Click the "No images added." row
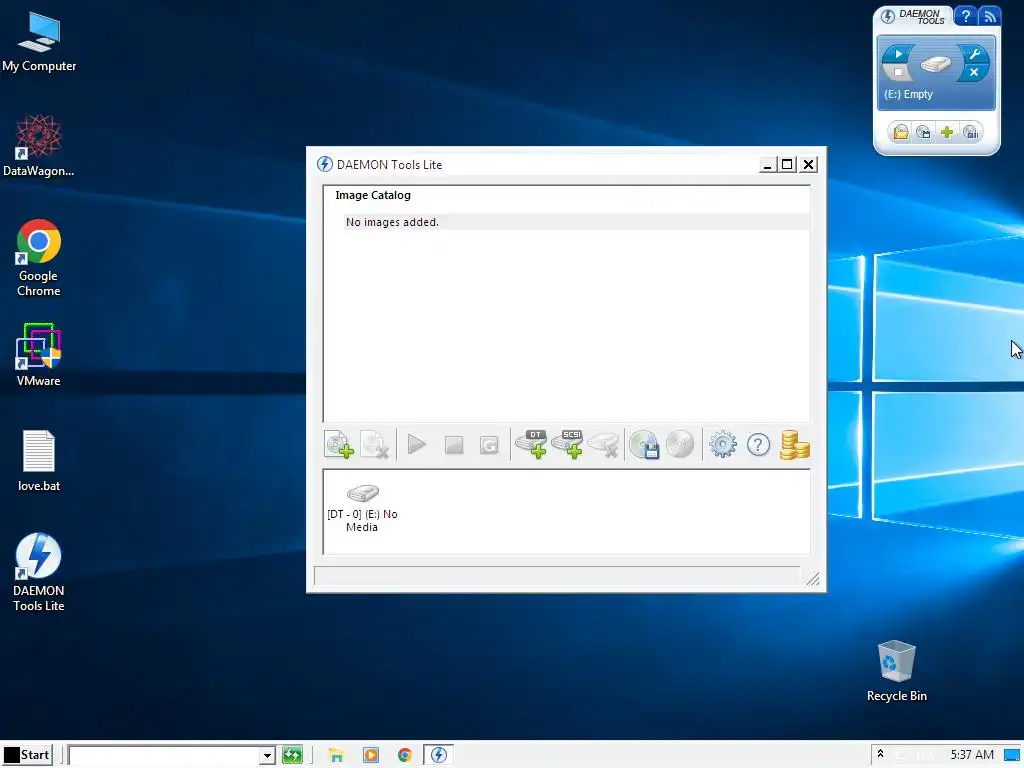Viewport: 1024px width, 768px height. pos(577,222)
